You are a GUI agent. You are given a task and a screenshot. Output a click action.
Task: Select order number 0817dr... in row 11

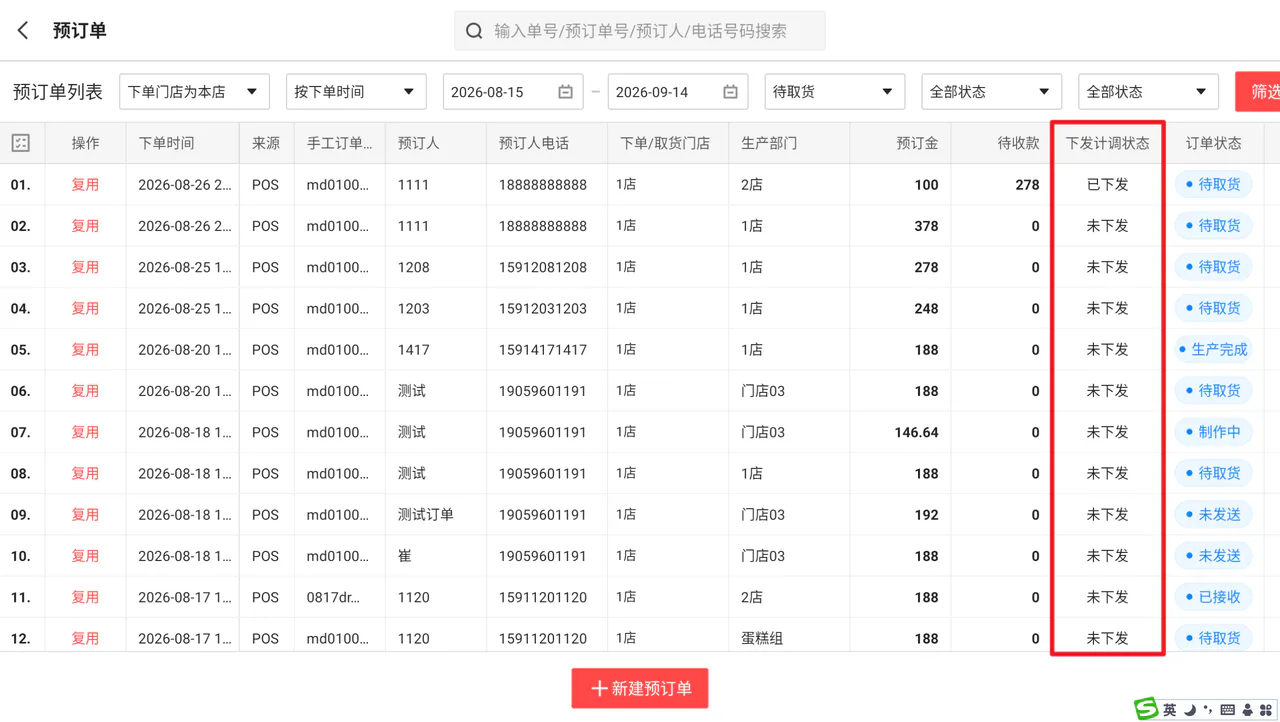334,597
